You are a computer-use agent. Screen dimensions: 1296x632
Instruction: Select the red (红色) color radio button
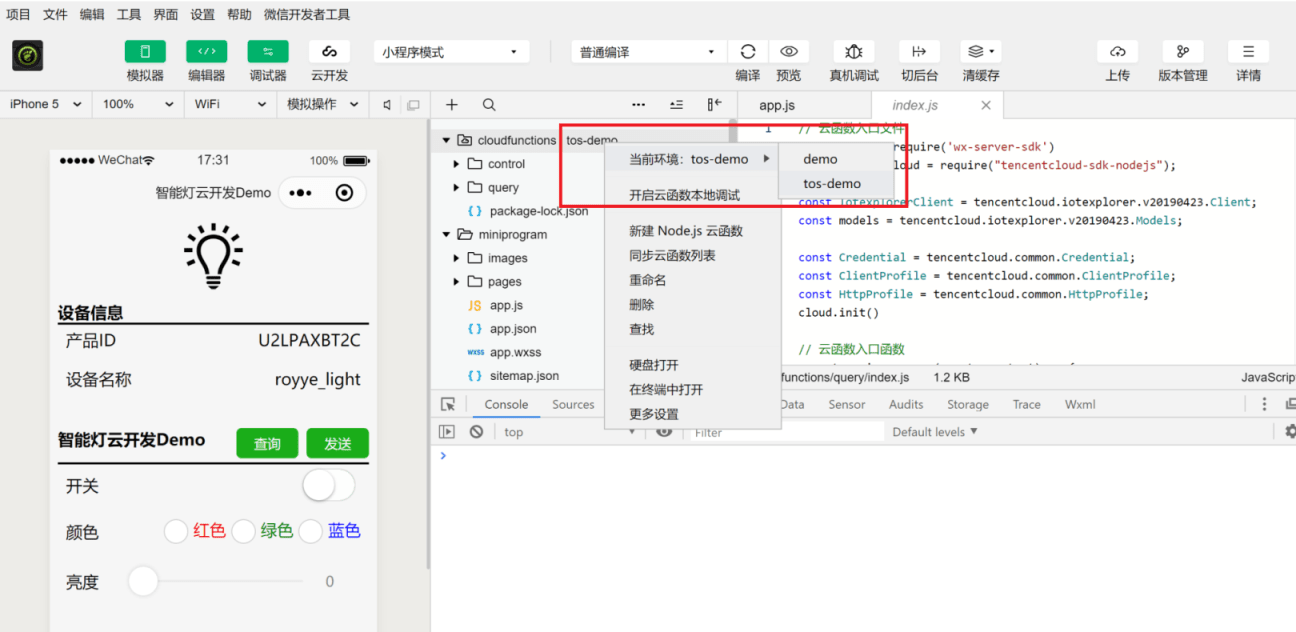click(176, 531)
